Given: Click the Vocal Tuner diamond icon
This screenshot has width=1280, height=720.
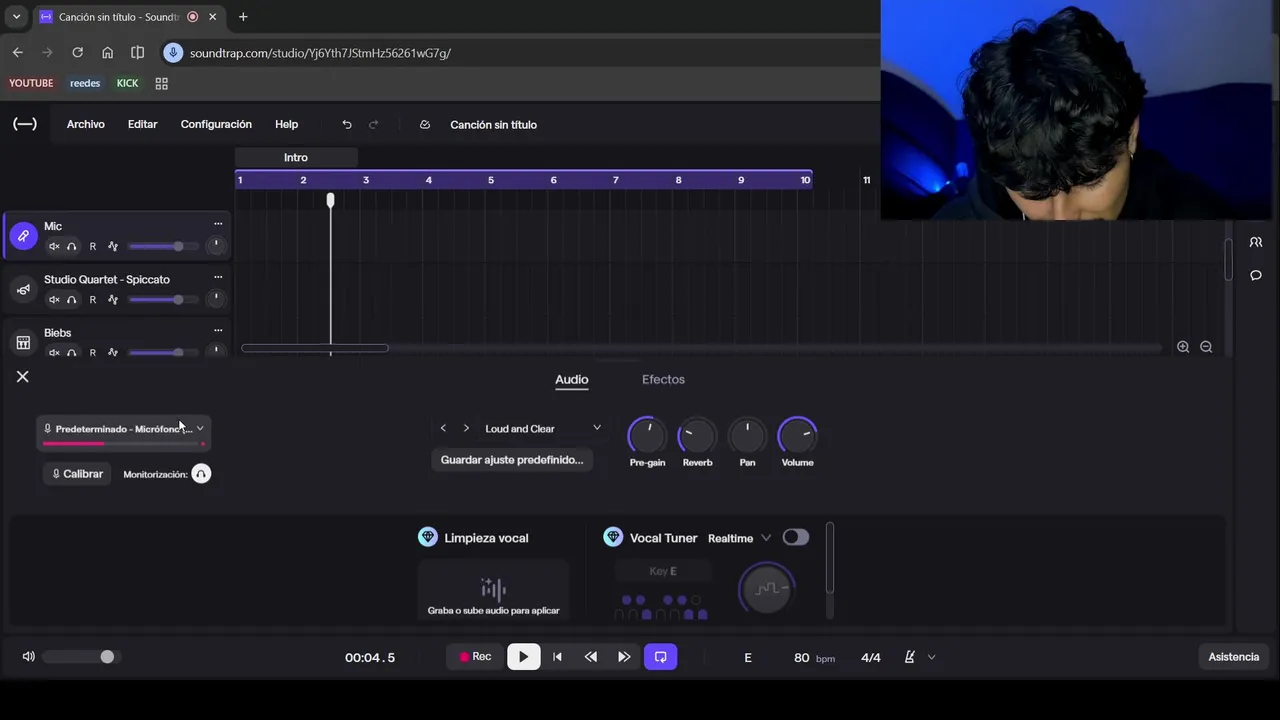Looking at the screenshot, I should (x=613, y=537).
